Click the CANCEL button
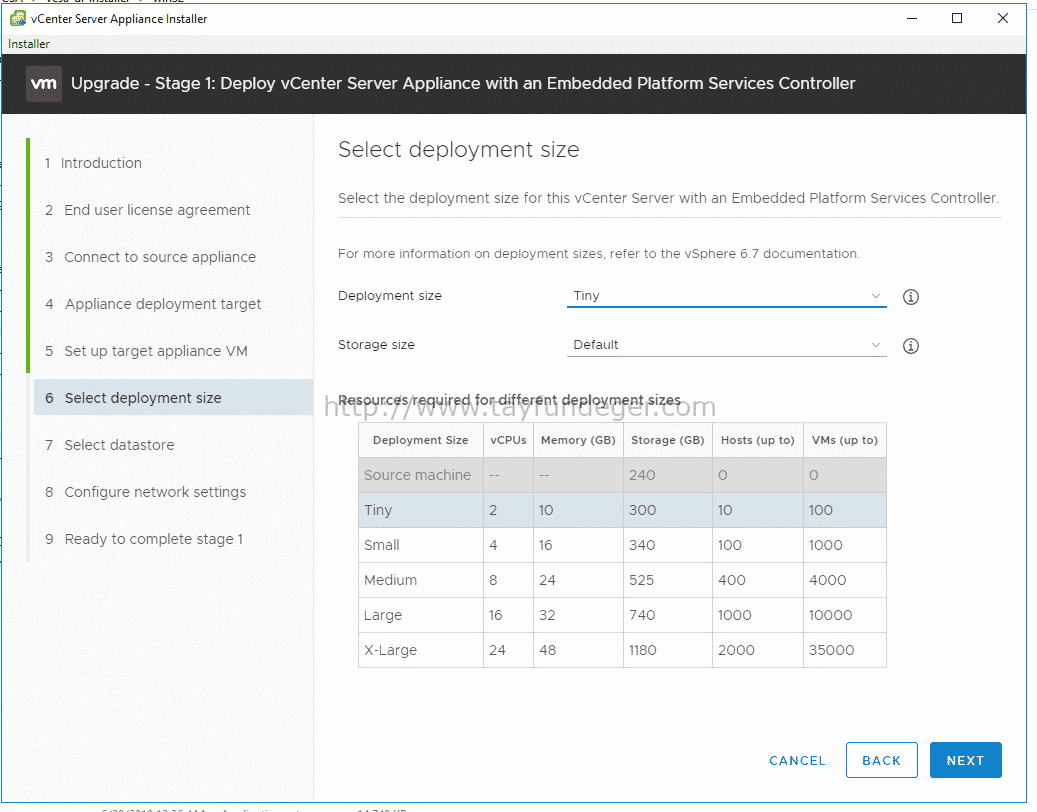The image size is (1037, 812). point(798,760)
